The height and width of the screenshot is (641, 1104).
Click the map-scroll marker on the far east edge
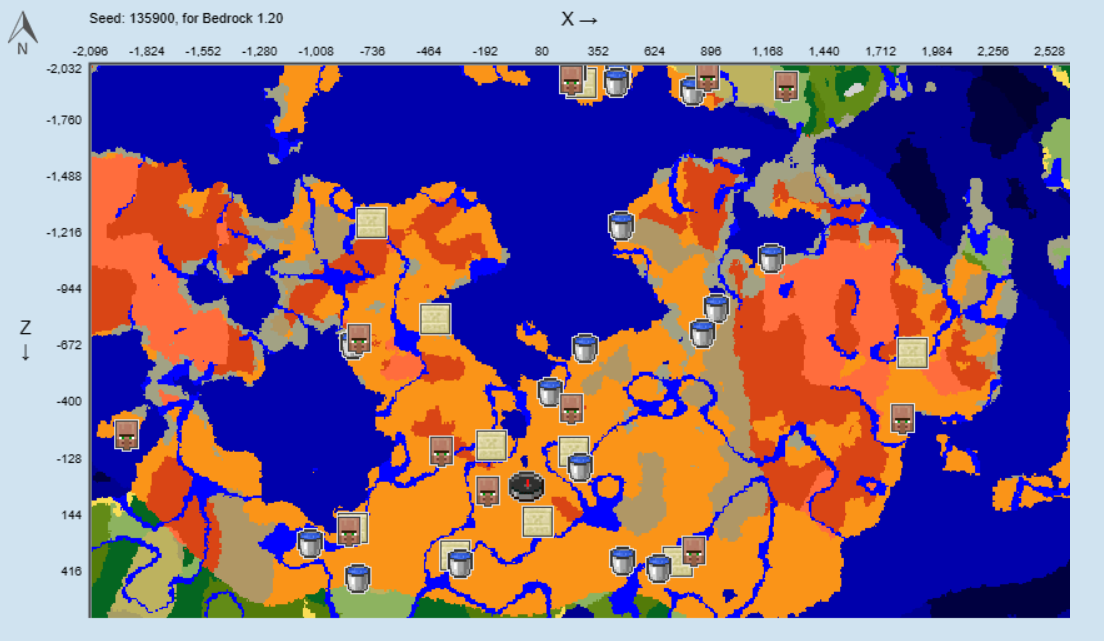coord(914,353)
